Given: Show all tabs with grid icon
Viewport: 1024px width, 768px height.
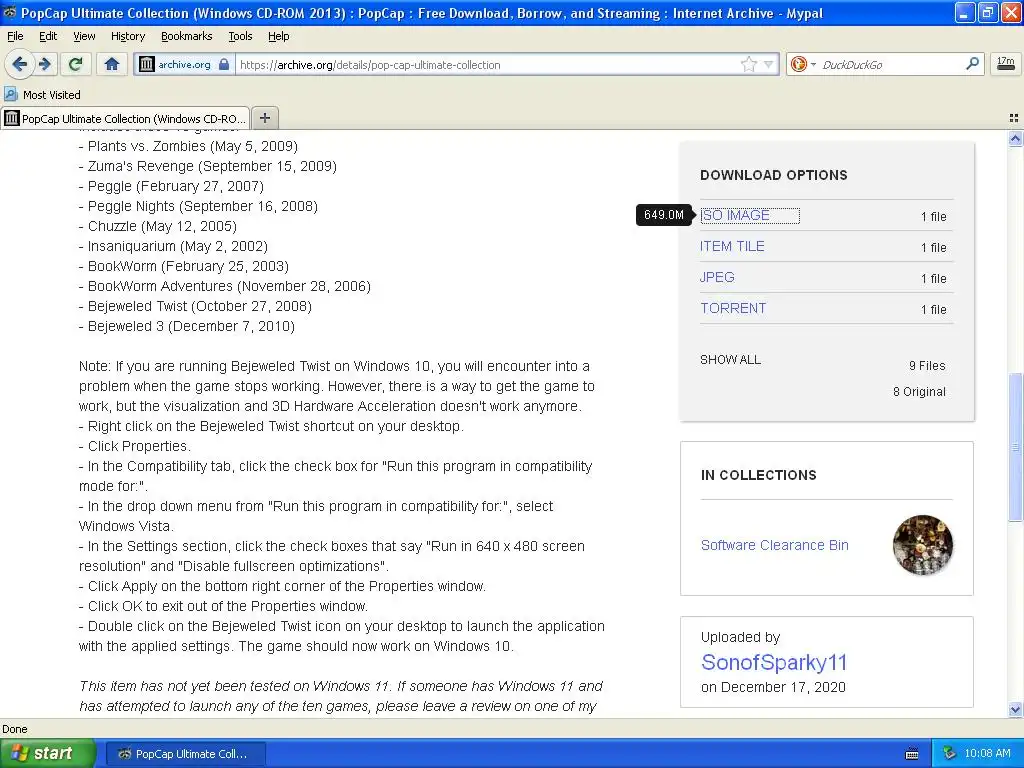Looking at the screenshot, I should 1014,118.
